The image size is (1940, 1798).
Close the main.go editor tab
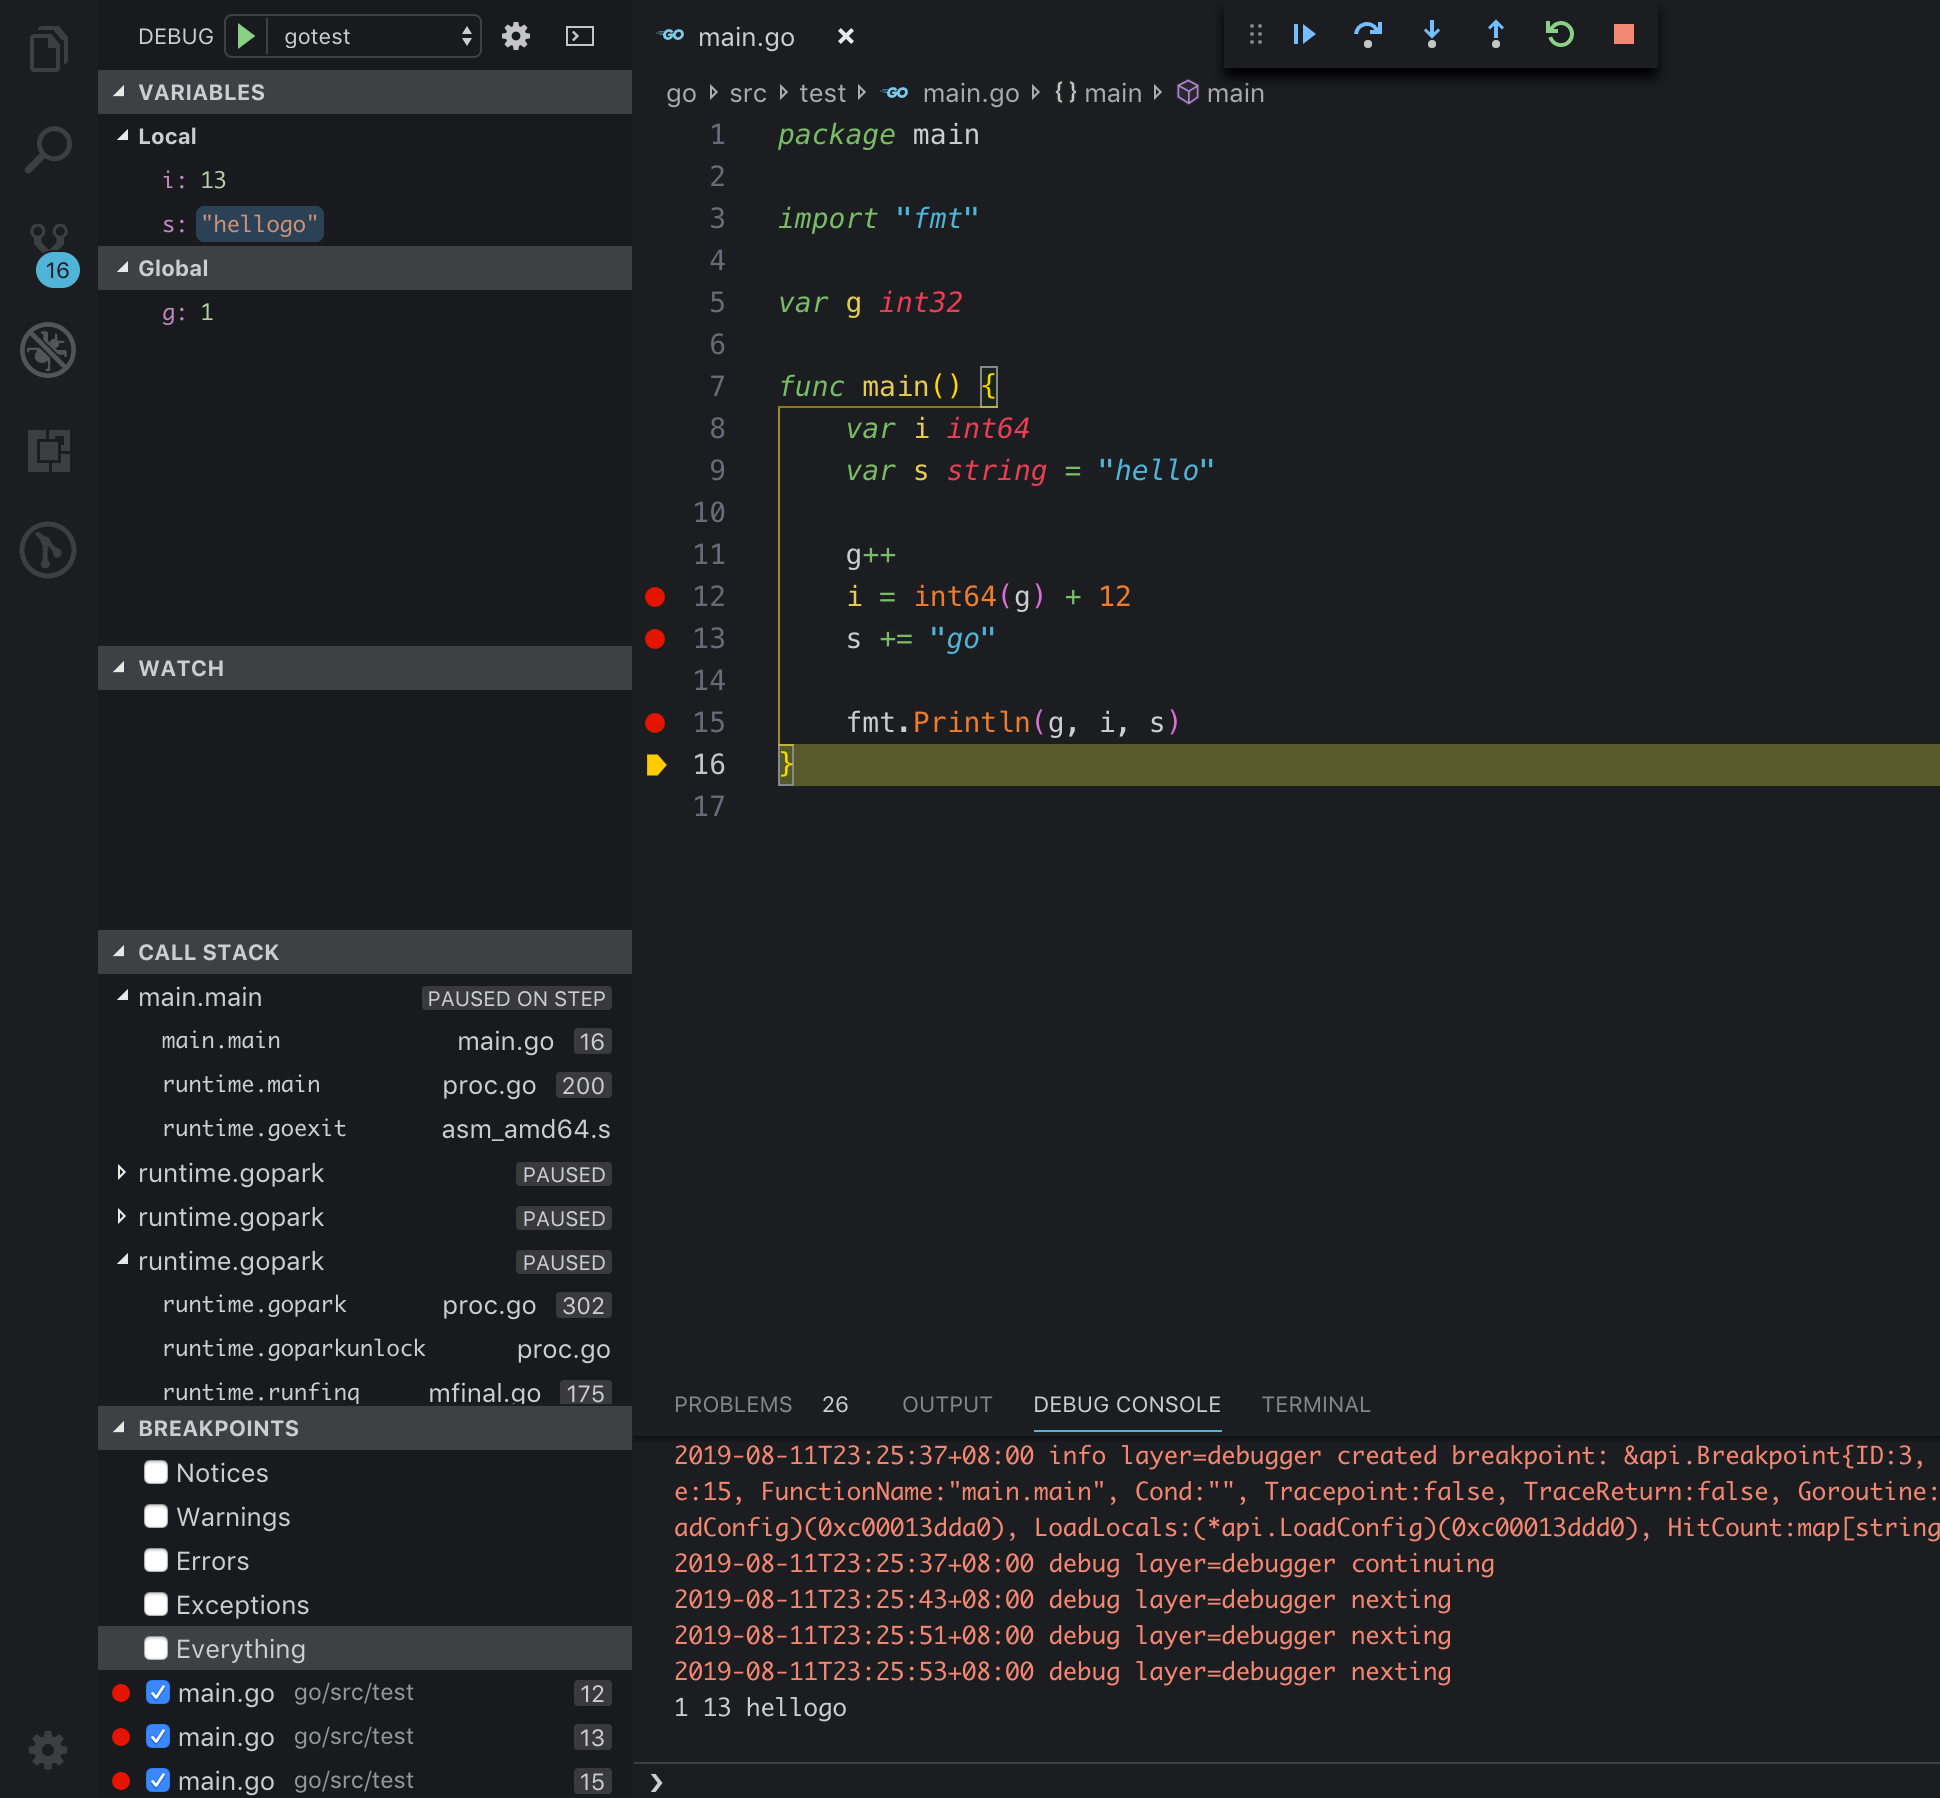846,36
